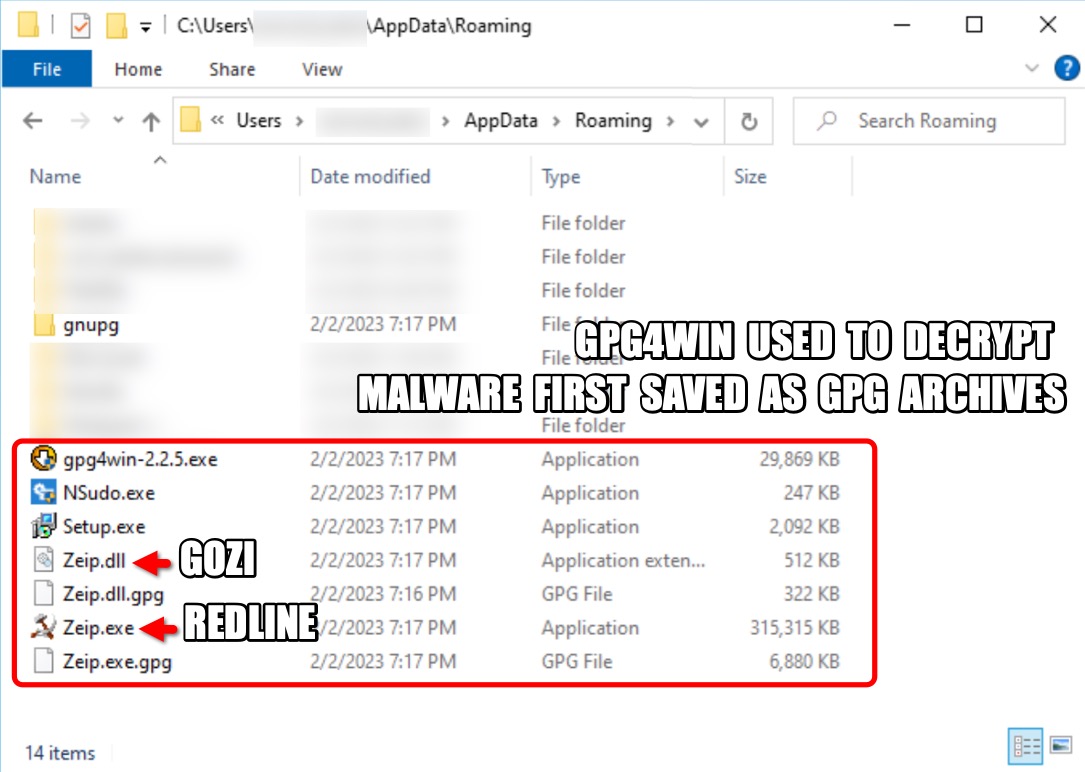Sort by the Date modified column
This screenshot has height=772, width=1085.
click(370, 176)
